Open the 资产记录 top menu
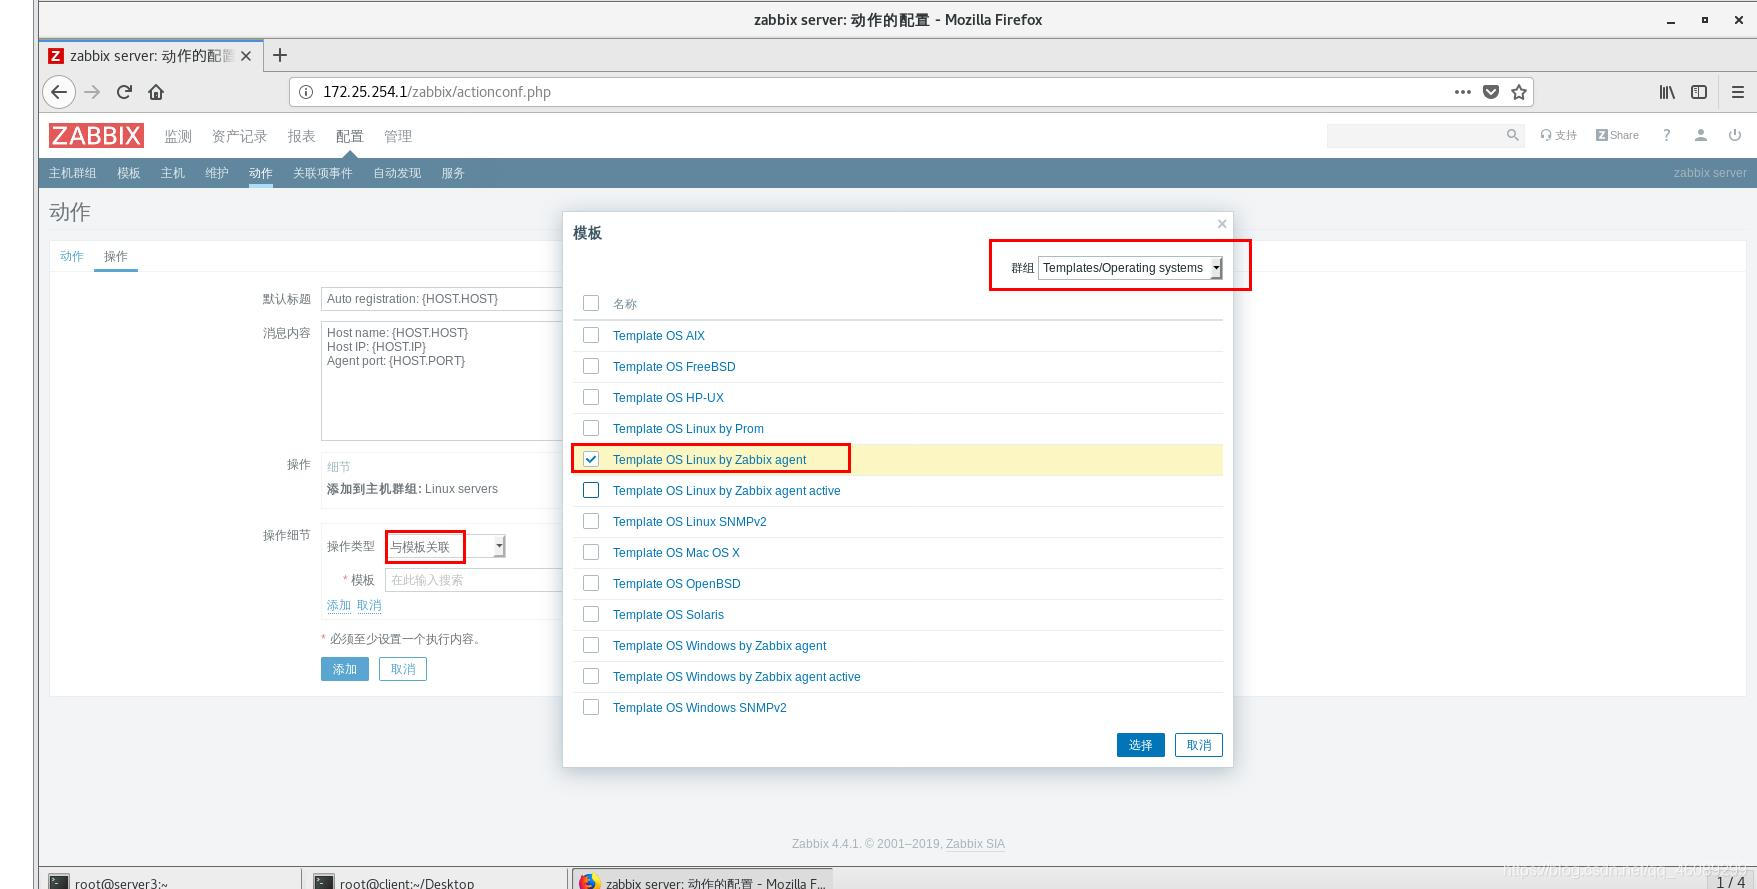The width and height of the screenshot is (1757, 889). 239,136
